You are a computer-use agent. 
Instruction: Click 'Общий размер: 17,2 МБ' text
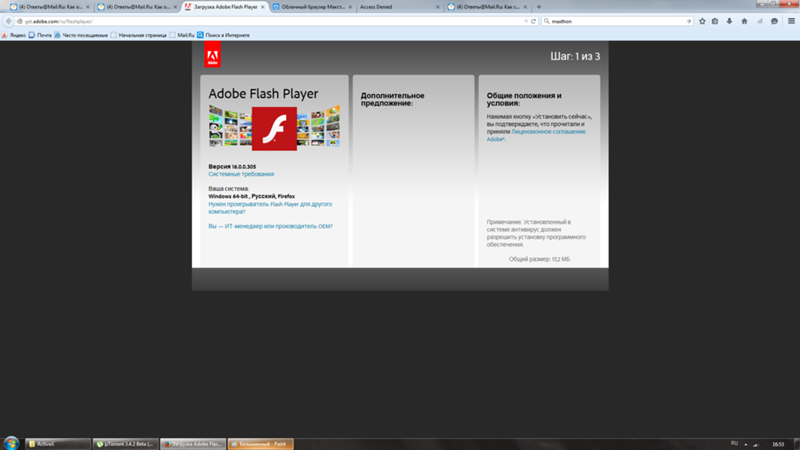539,259
